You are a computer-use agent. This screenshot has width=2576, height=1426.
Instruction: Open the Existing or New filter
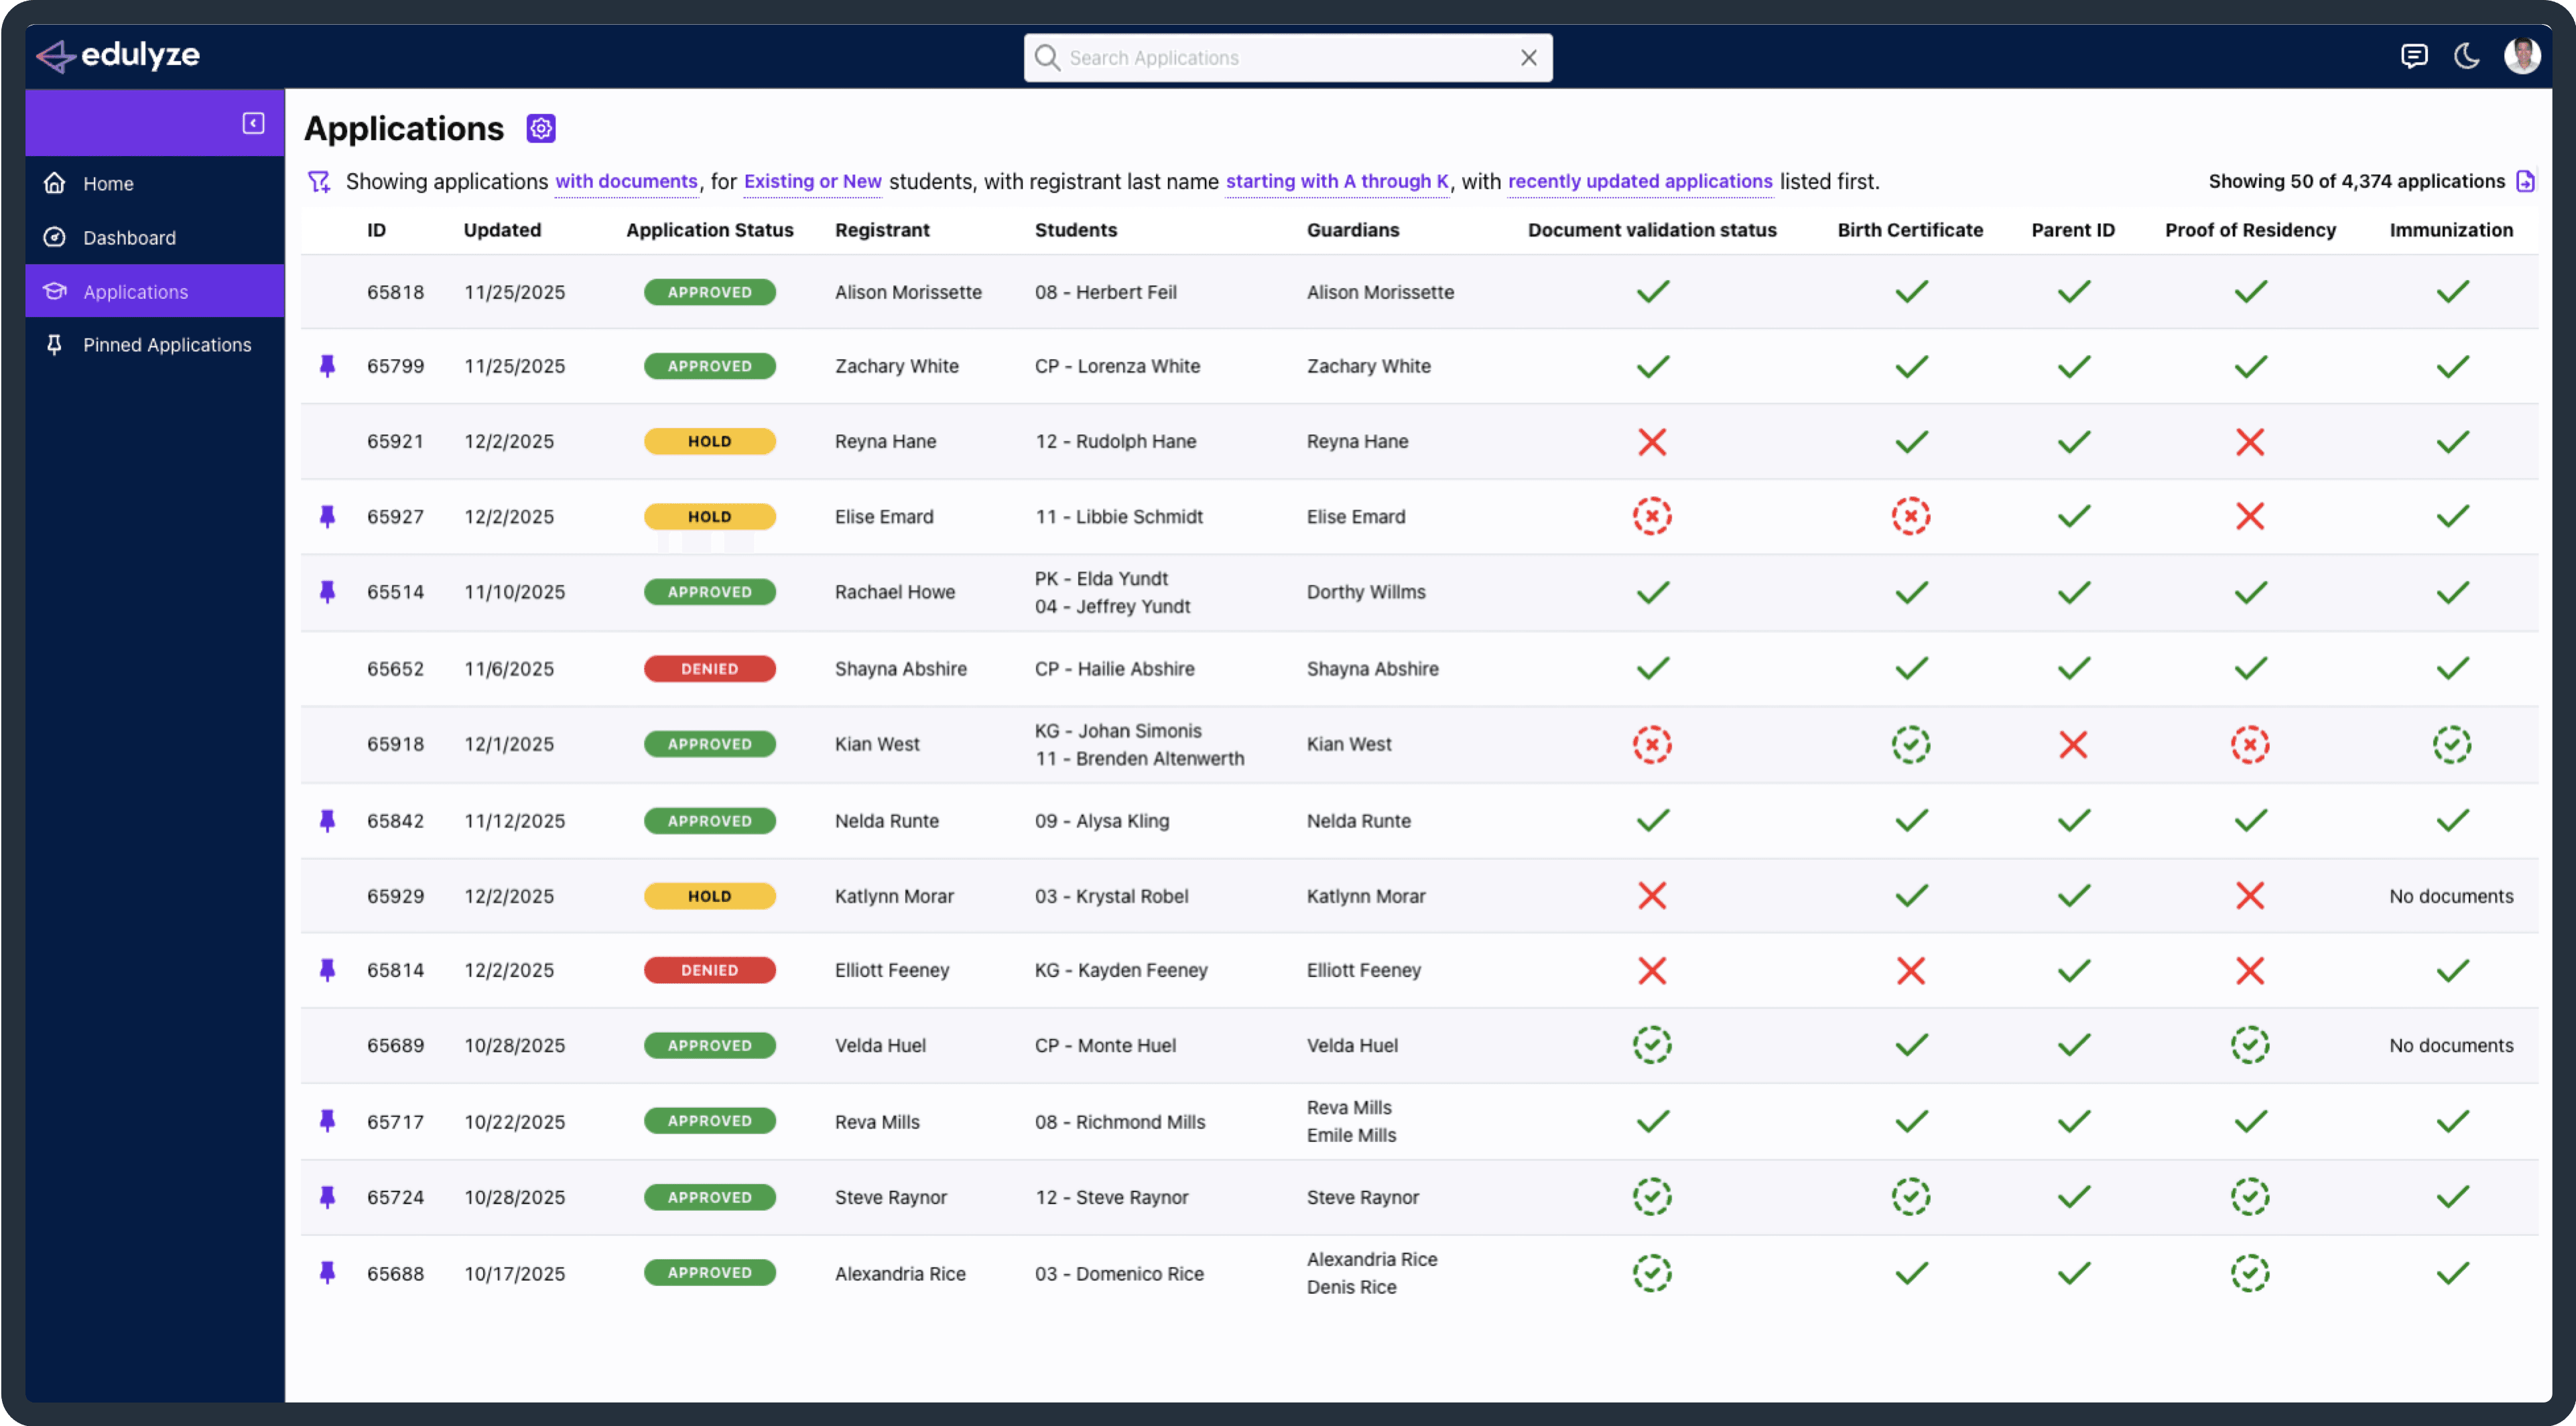[812, 181]
